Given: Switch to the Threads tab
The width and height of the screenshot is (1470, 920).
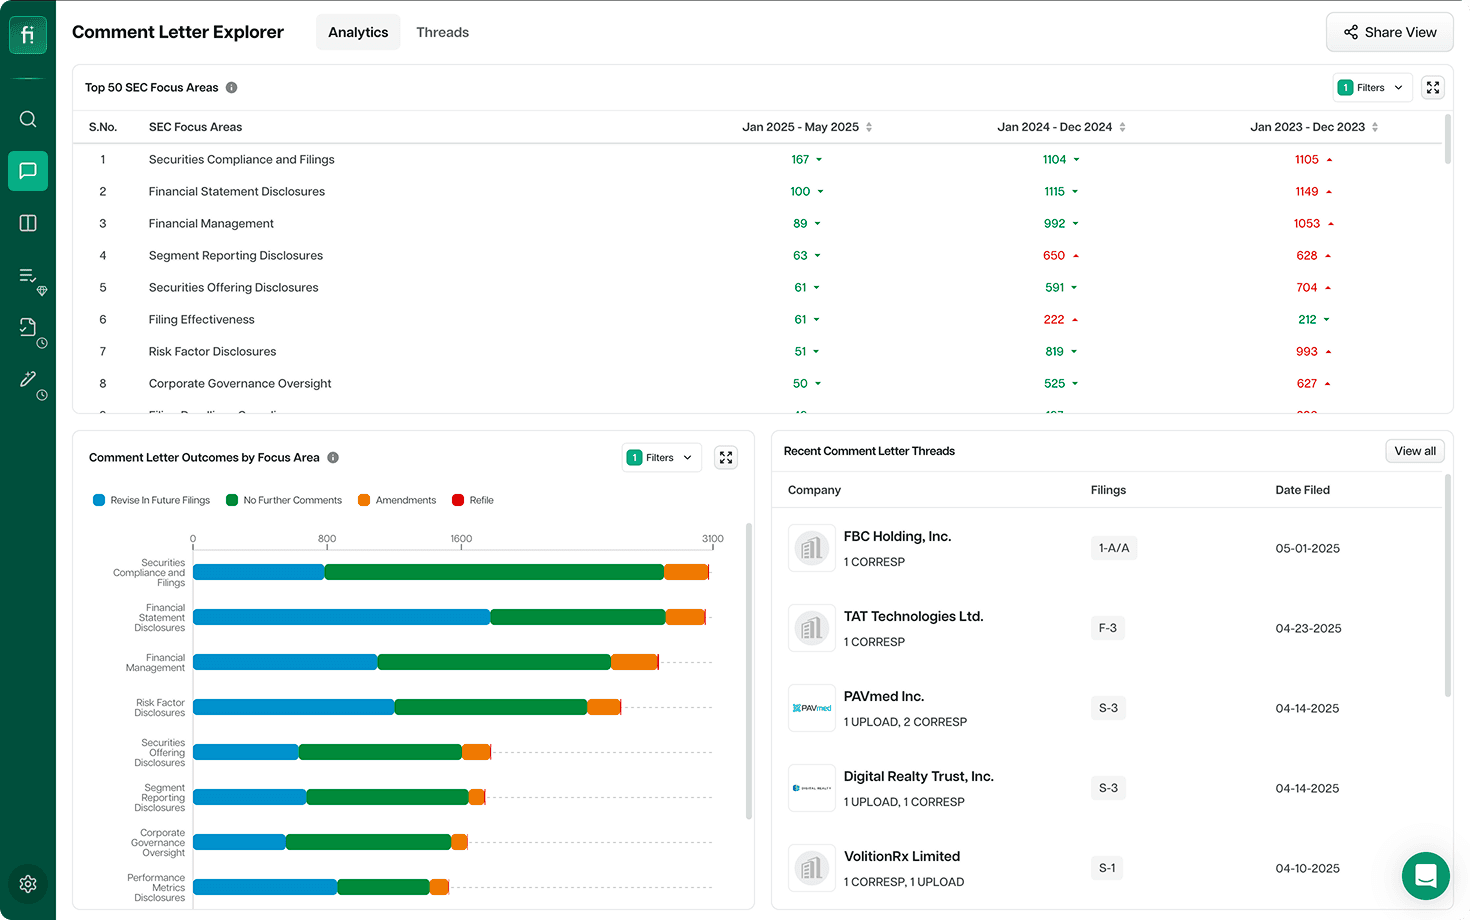Looking at the screenshot, I should pos(442,32).
